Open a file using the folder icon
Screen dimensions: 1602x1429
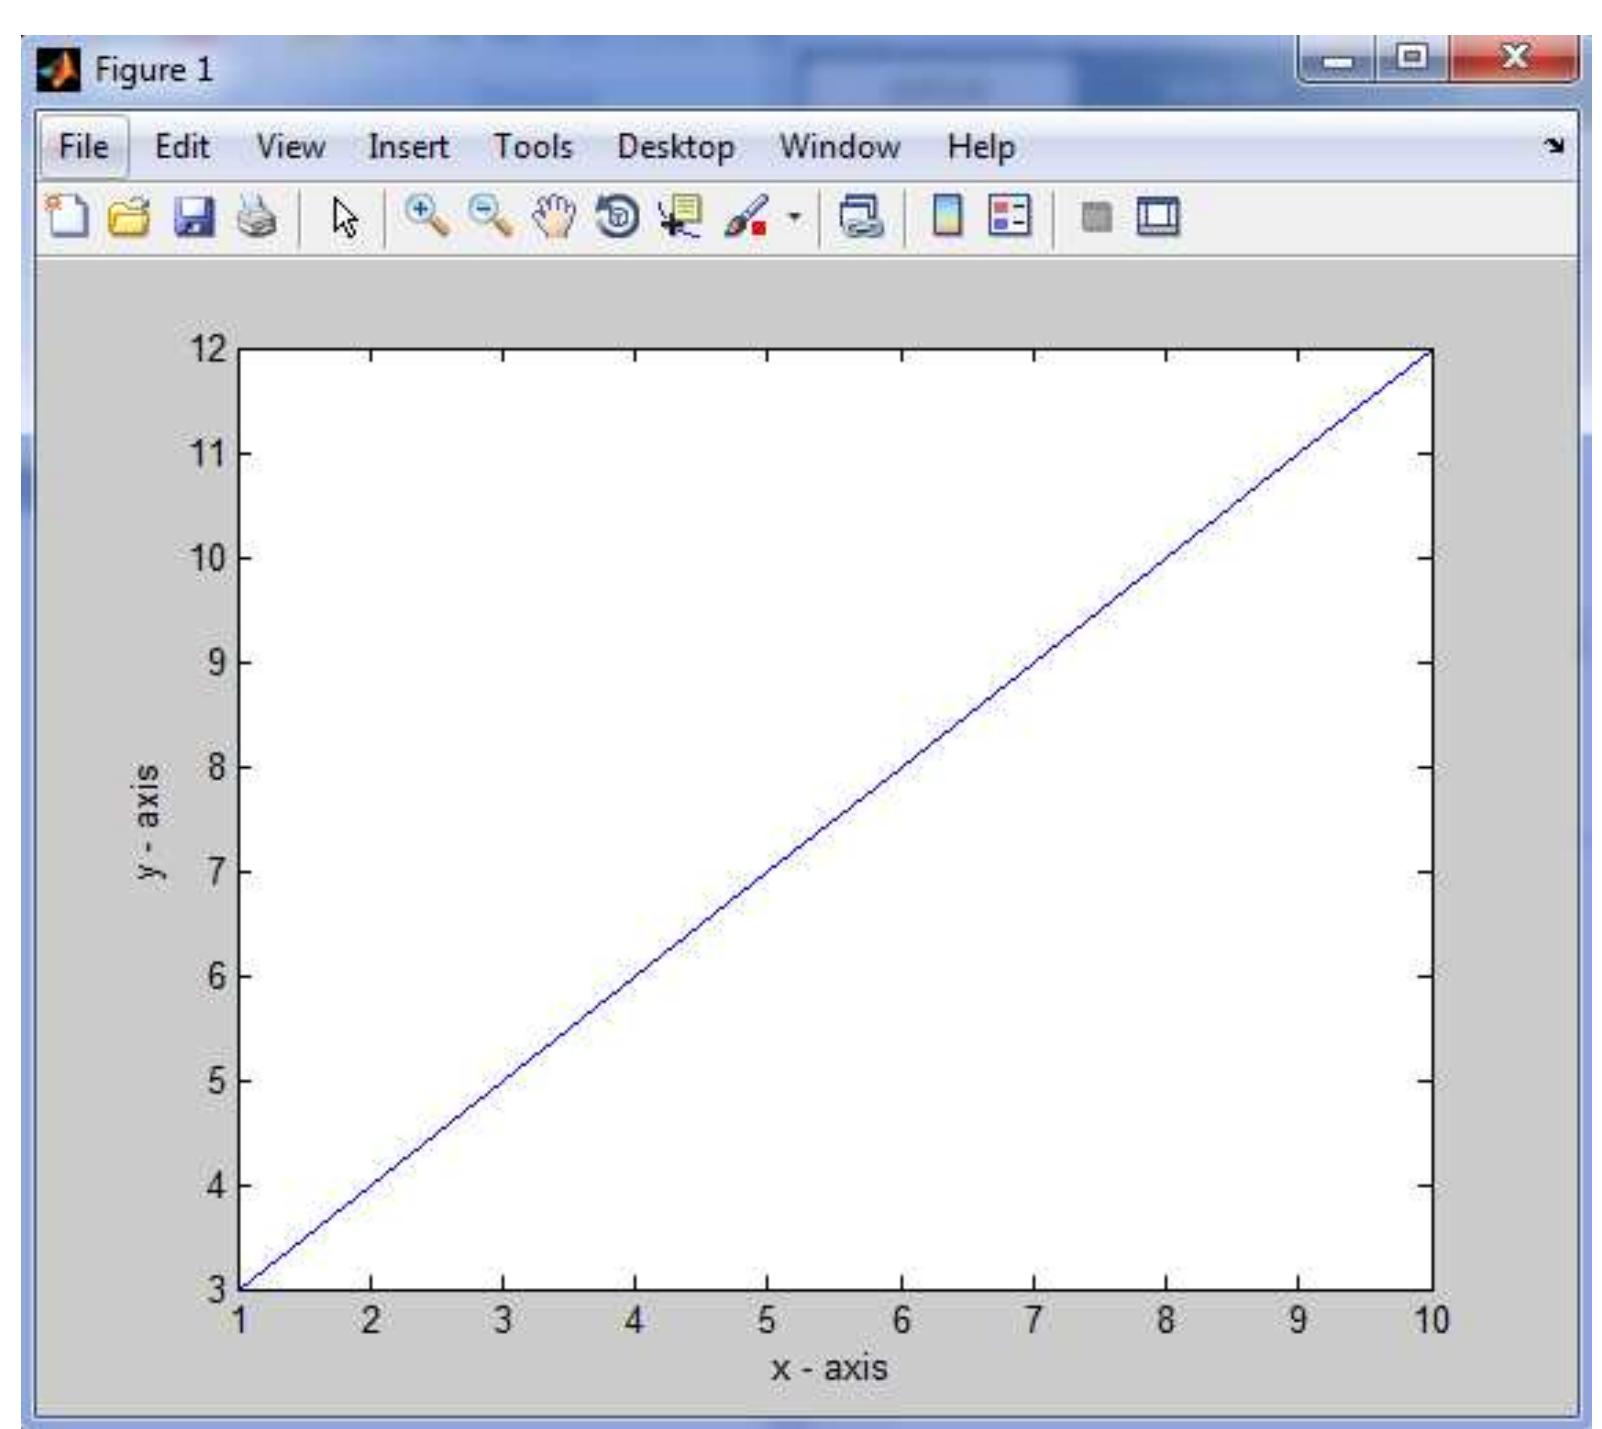[129, 216]
